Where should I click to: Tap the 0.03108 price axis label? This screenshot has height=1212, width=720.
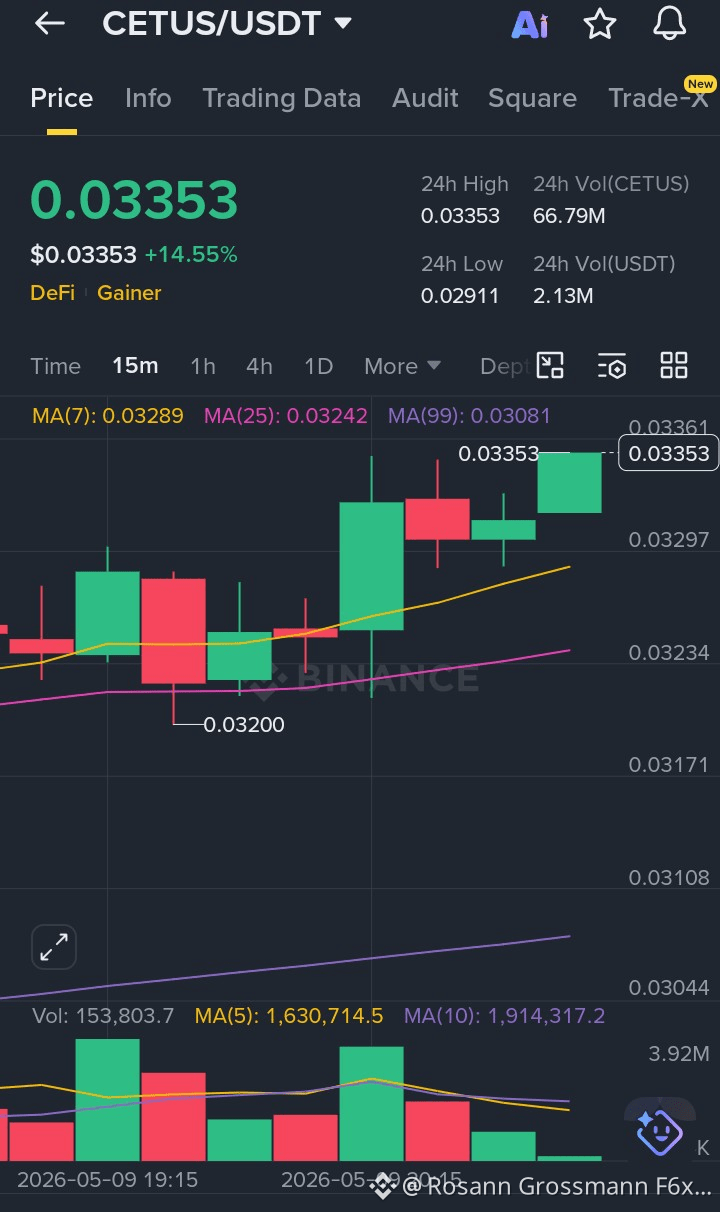pyautogui.click(x=669, y=878)
